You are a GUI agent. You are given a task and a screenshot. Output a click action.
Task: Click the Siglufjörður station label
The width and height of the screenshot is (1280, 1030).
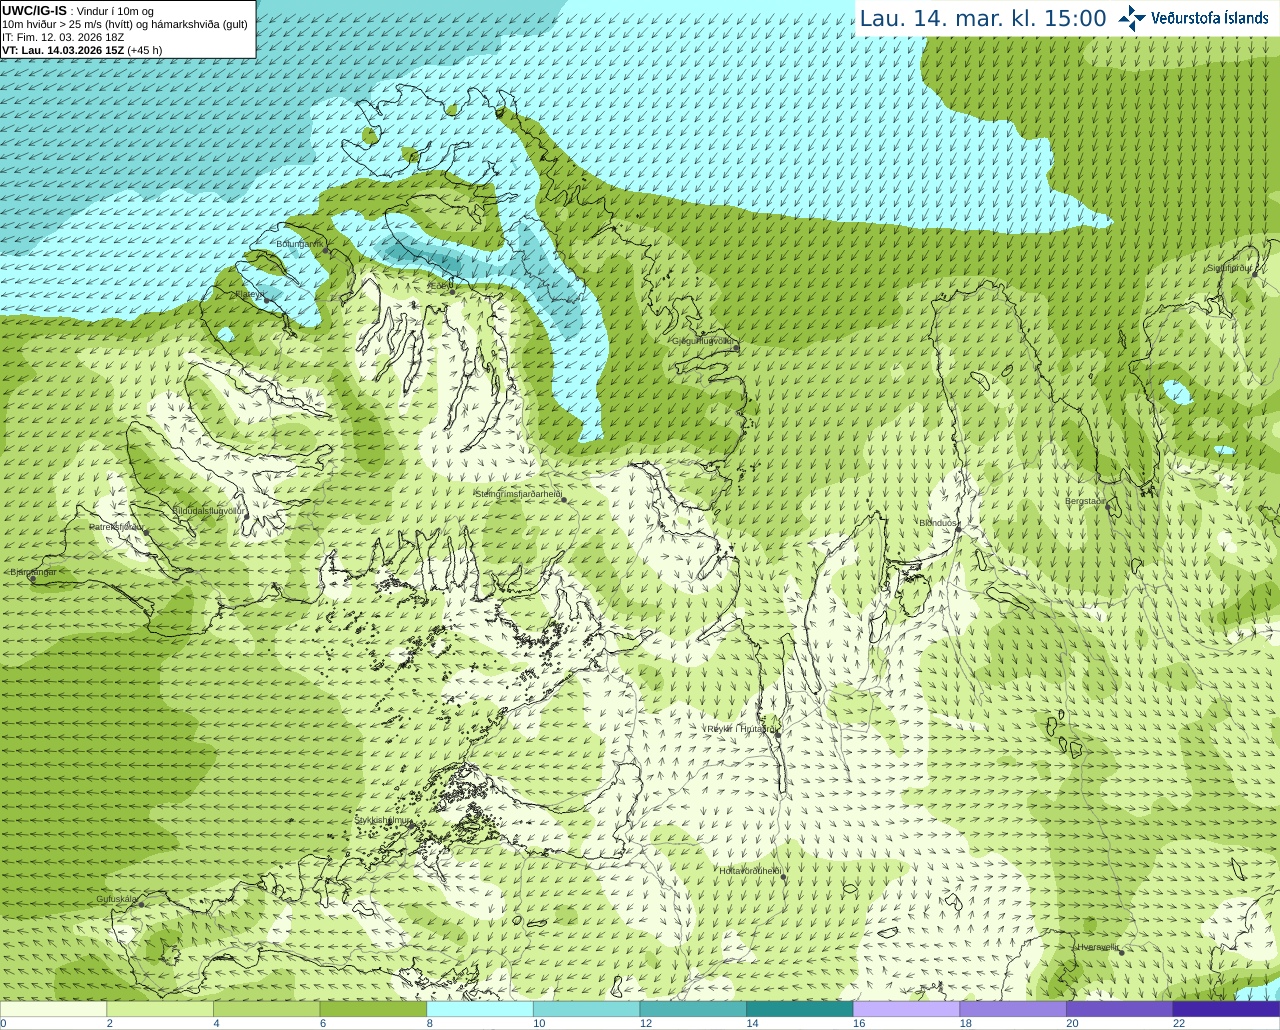coord(1229,268)
